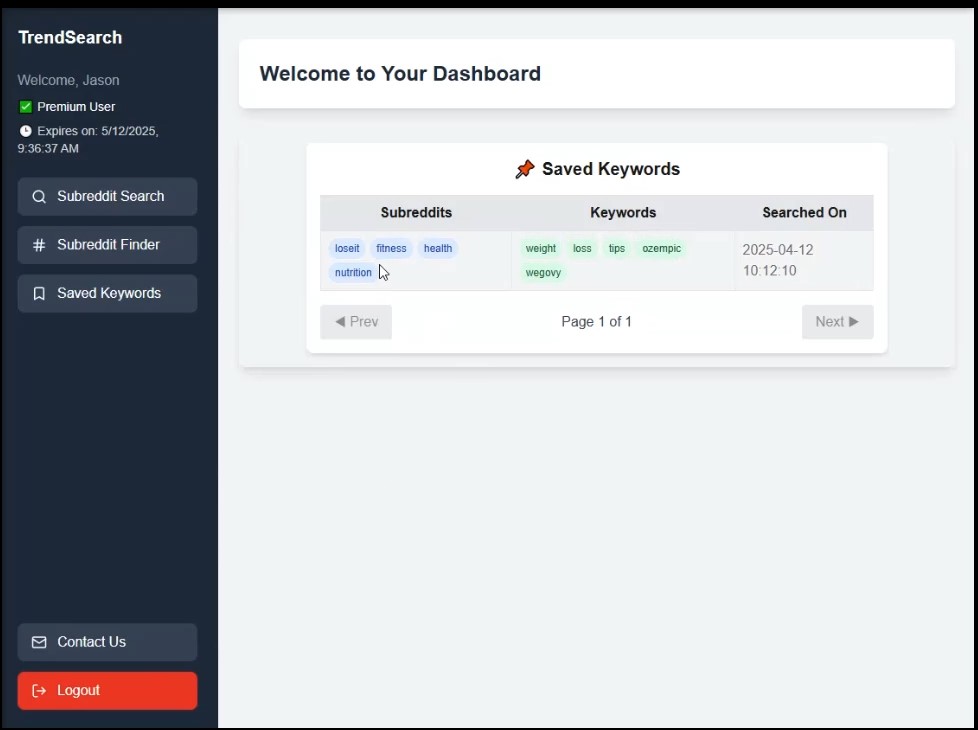Image resolution: width=978 pixels, height=730 pixels.
Task: Open the Contact Us page
Action: coord(107,642)
